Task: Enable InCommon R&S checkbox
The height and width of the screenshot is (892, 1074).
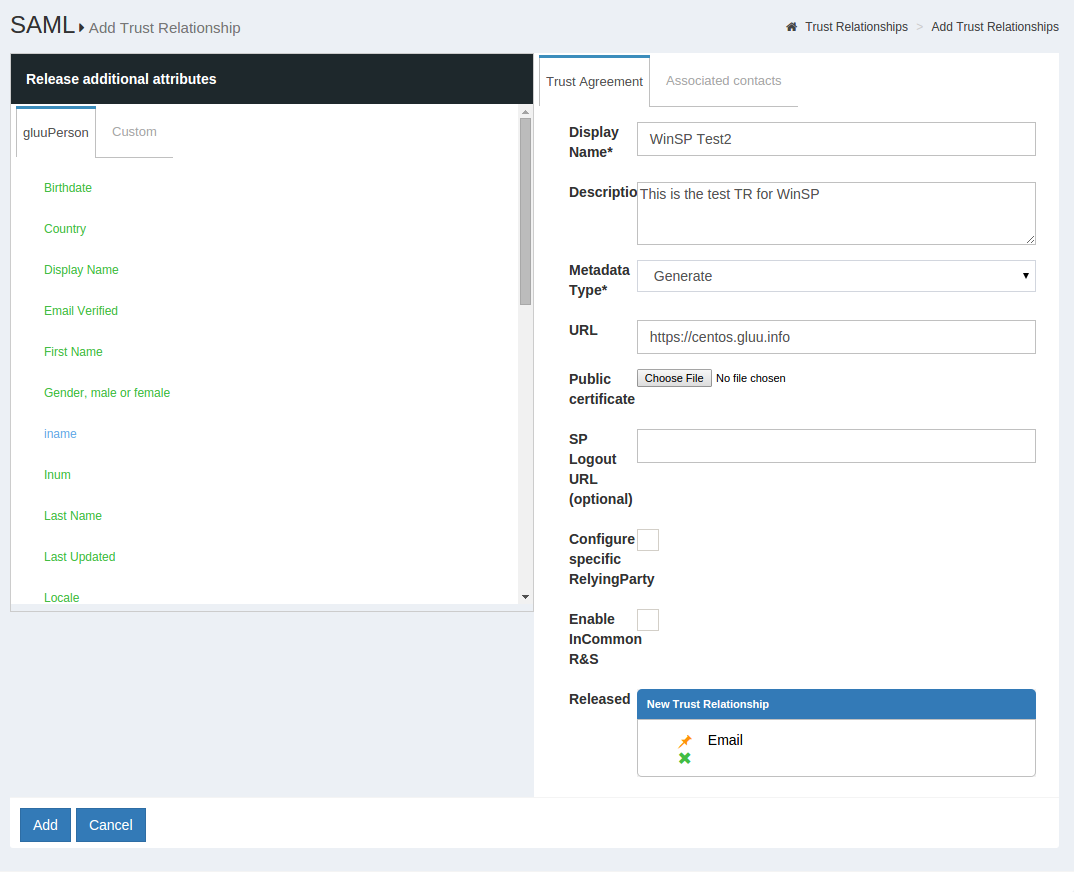Action: (648, 620)
